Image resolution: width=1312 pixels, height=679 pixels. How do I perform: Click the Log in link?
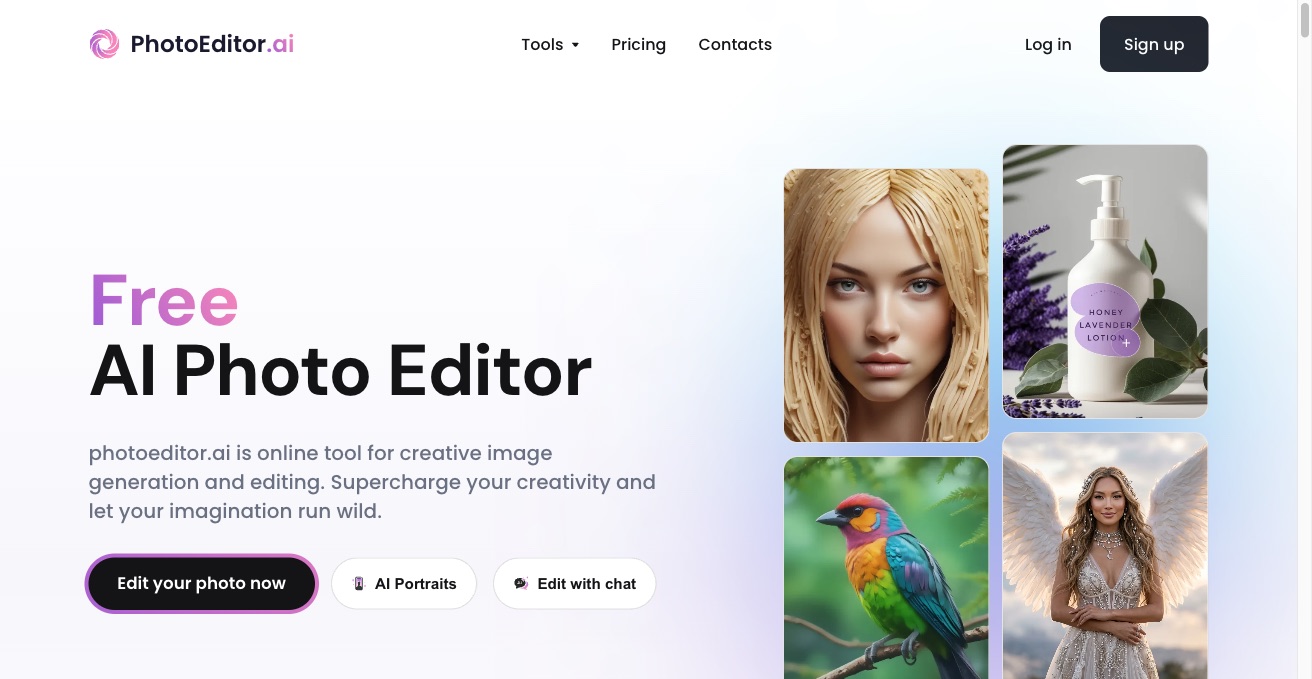coord(1048,44)
